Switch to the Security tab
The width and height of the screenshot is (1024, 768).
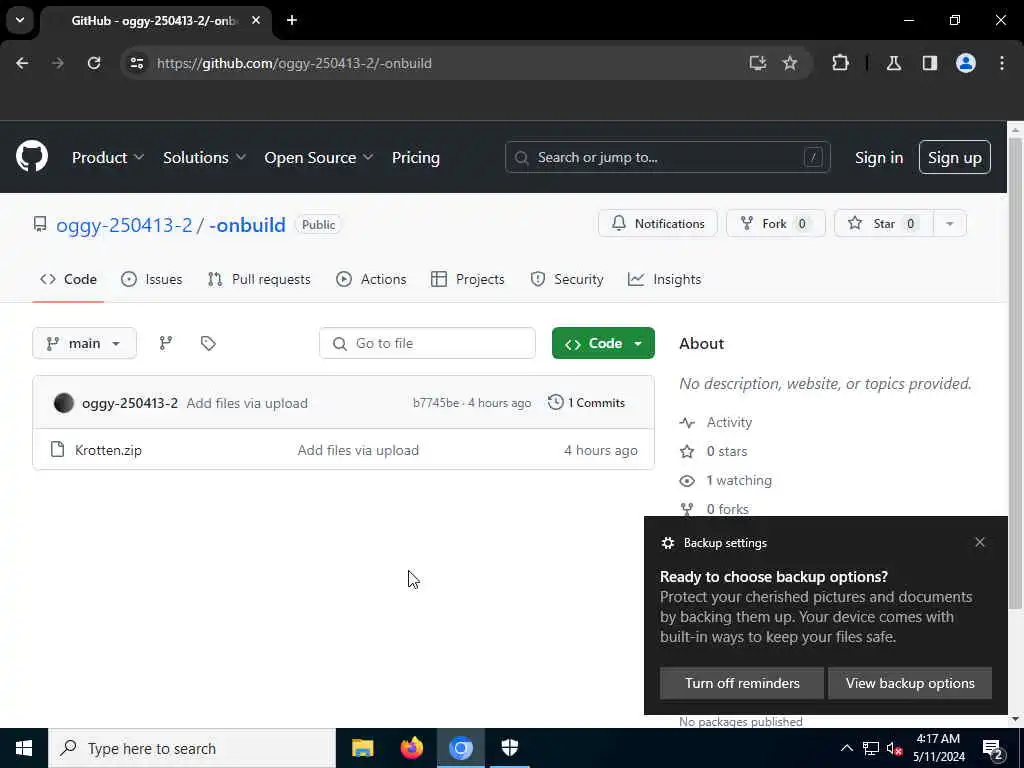click(567, 279)
